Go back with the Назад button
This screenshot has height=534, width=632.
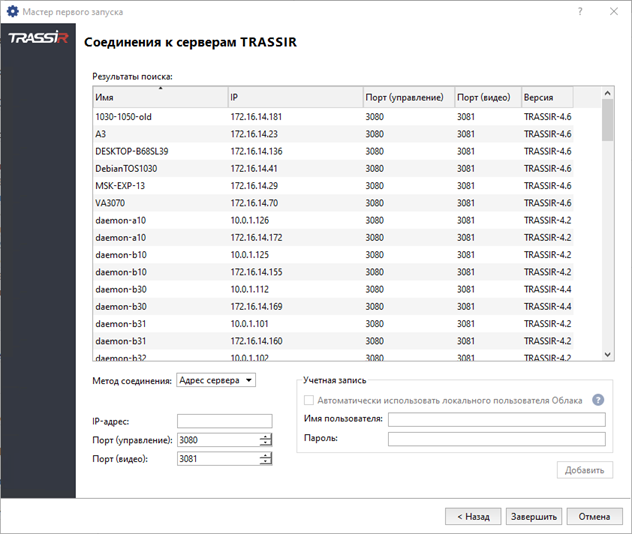point(473,517)
